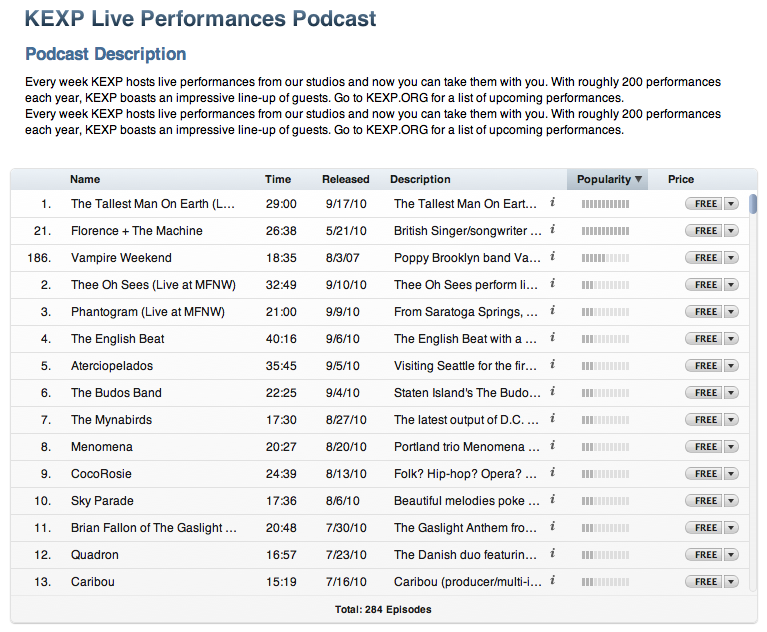Click 'Brian Fallon of The Gaslight' name
The height and width of the screenshot is (632, 767).
coord(154,528)
